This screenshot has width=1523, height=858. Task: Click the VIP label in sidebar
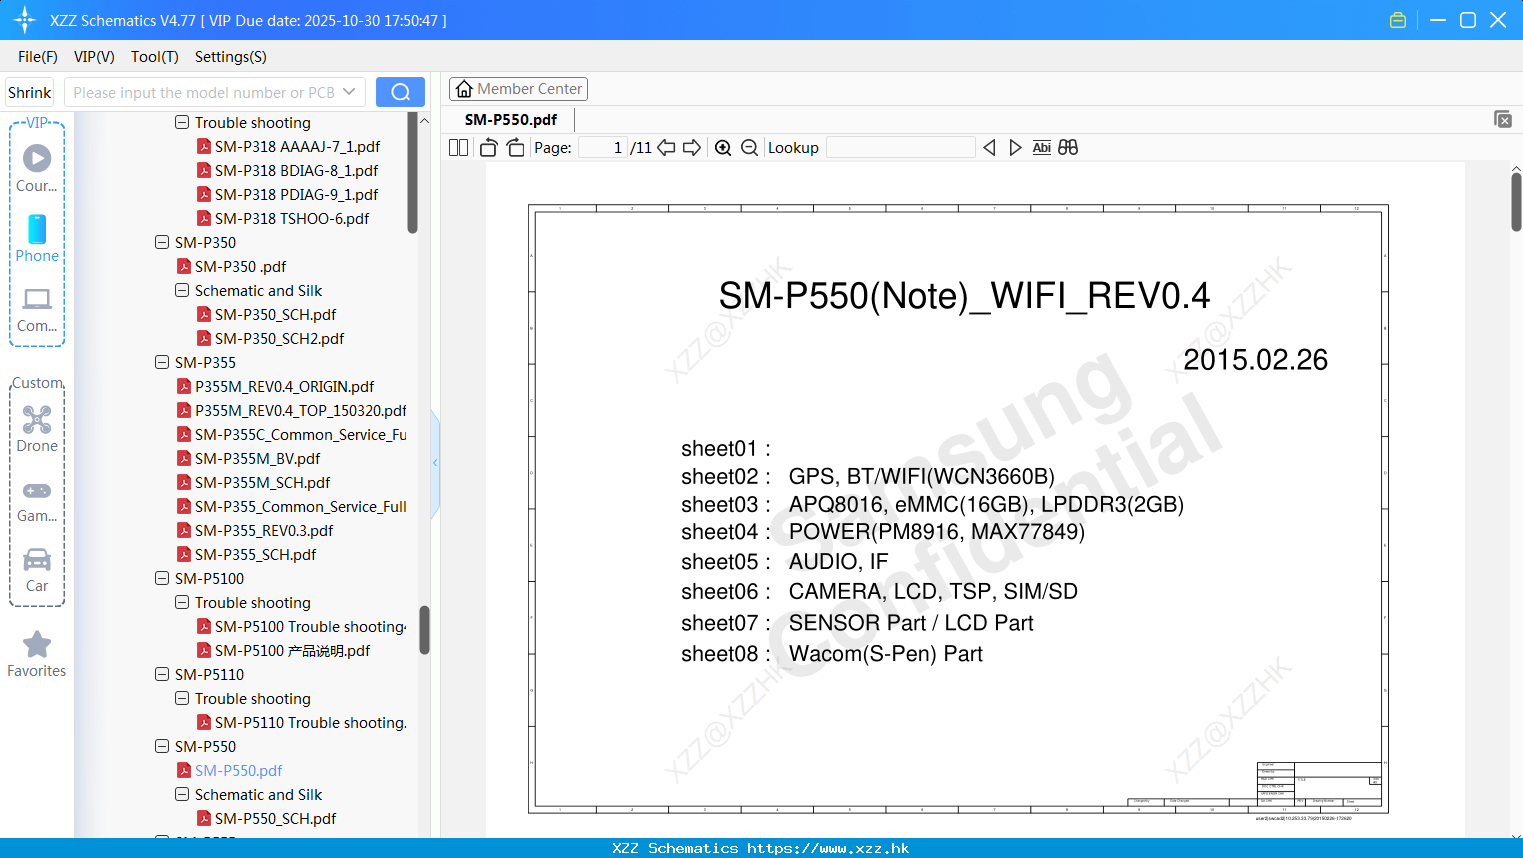[x=37, y=122]
